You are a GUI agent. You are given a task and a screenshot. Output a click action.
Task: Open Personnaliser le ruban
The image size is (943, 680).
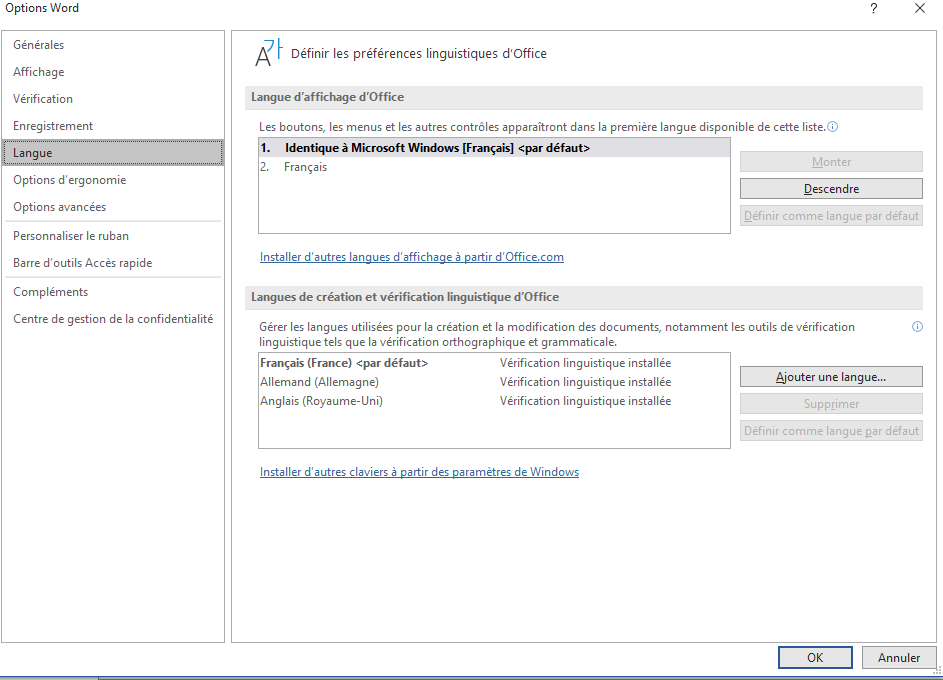113,236
